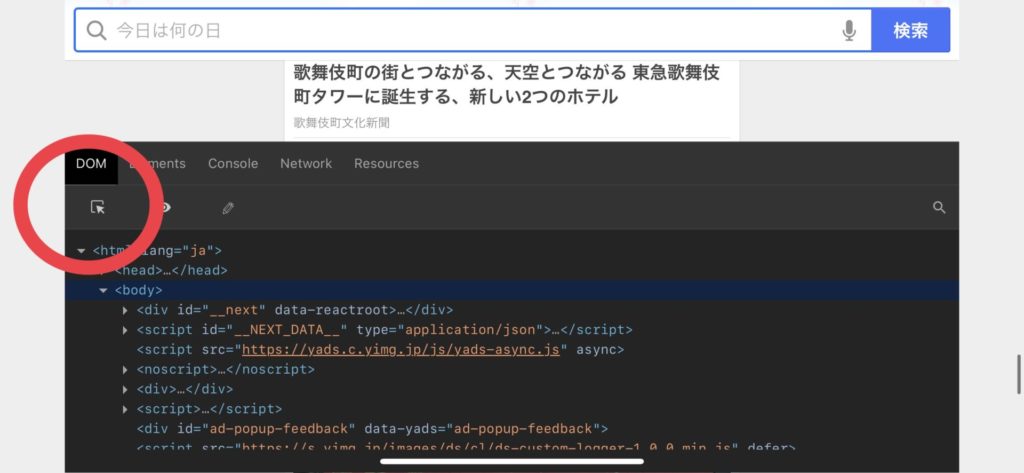Open the 歌舞伎町 tower hotel article headline
1024x473 pixels.
pyautogui.click(x=506, y=85)
